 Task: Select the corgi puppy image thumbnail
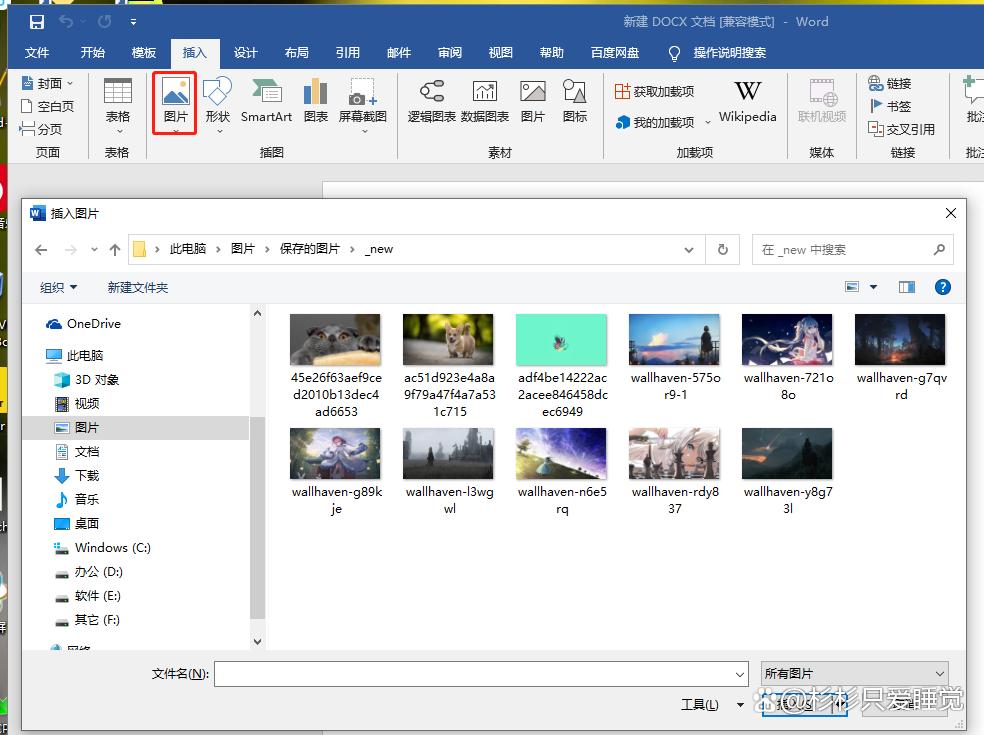448,337
